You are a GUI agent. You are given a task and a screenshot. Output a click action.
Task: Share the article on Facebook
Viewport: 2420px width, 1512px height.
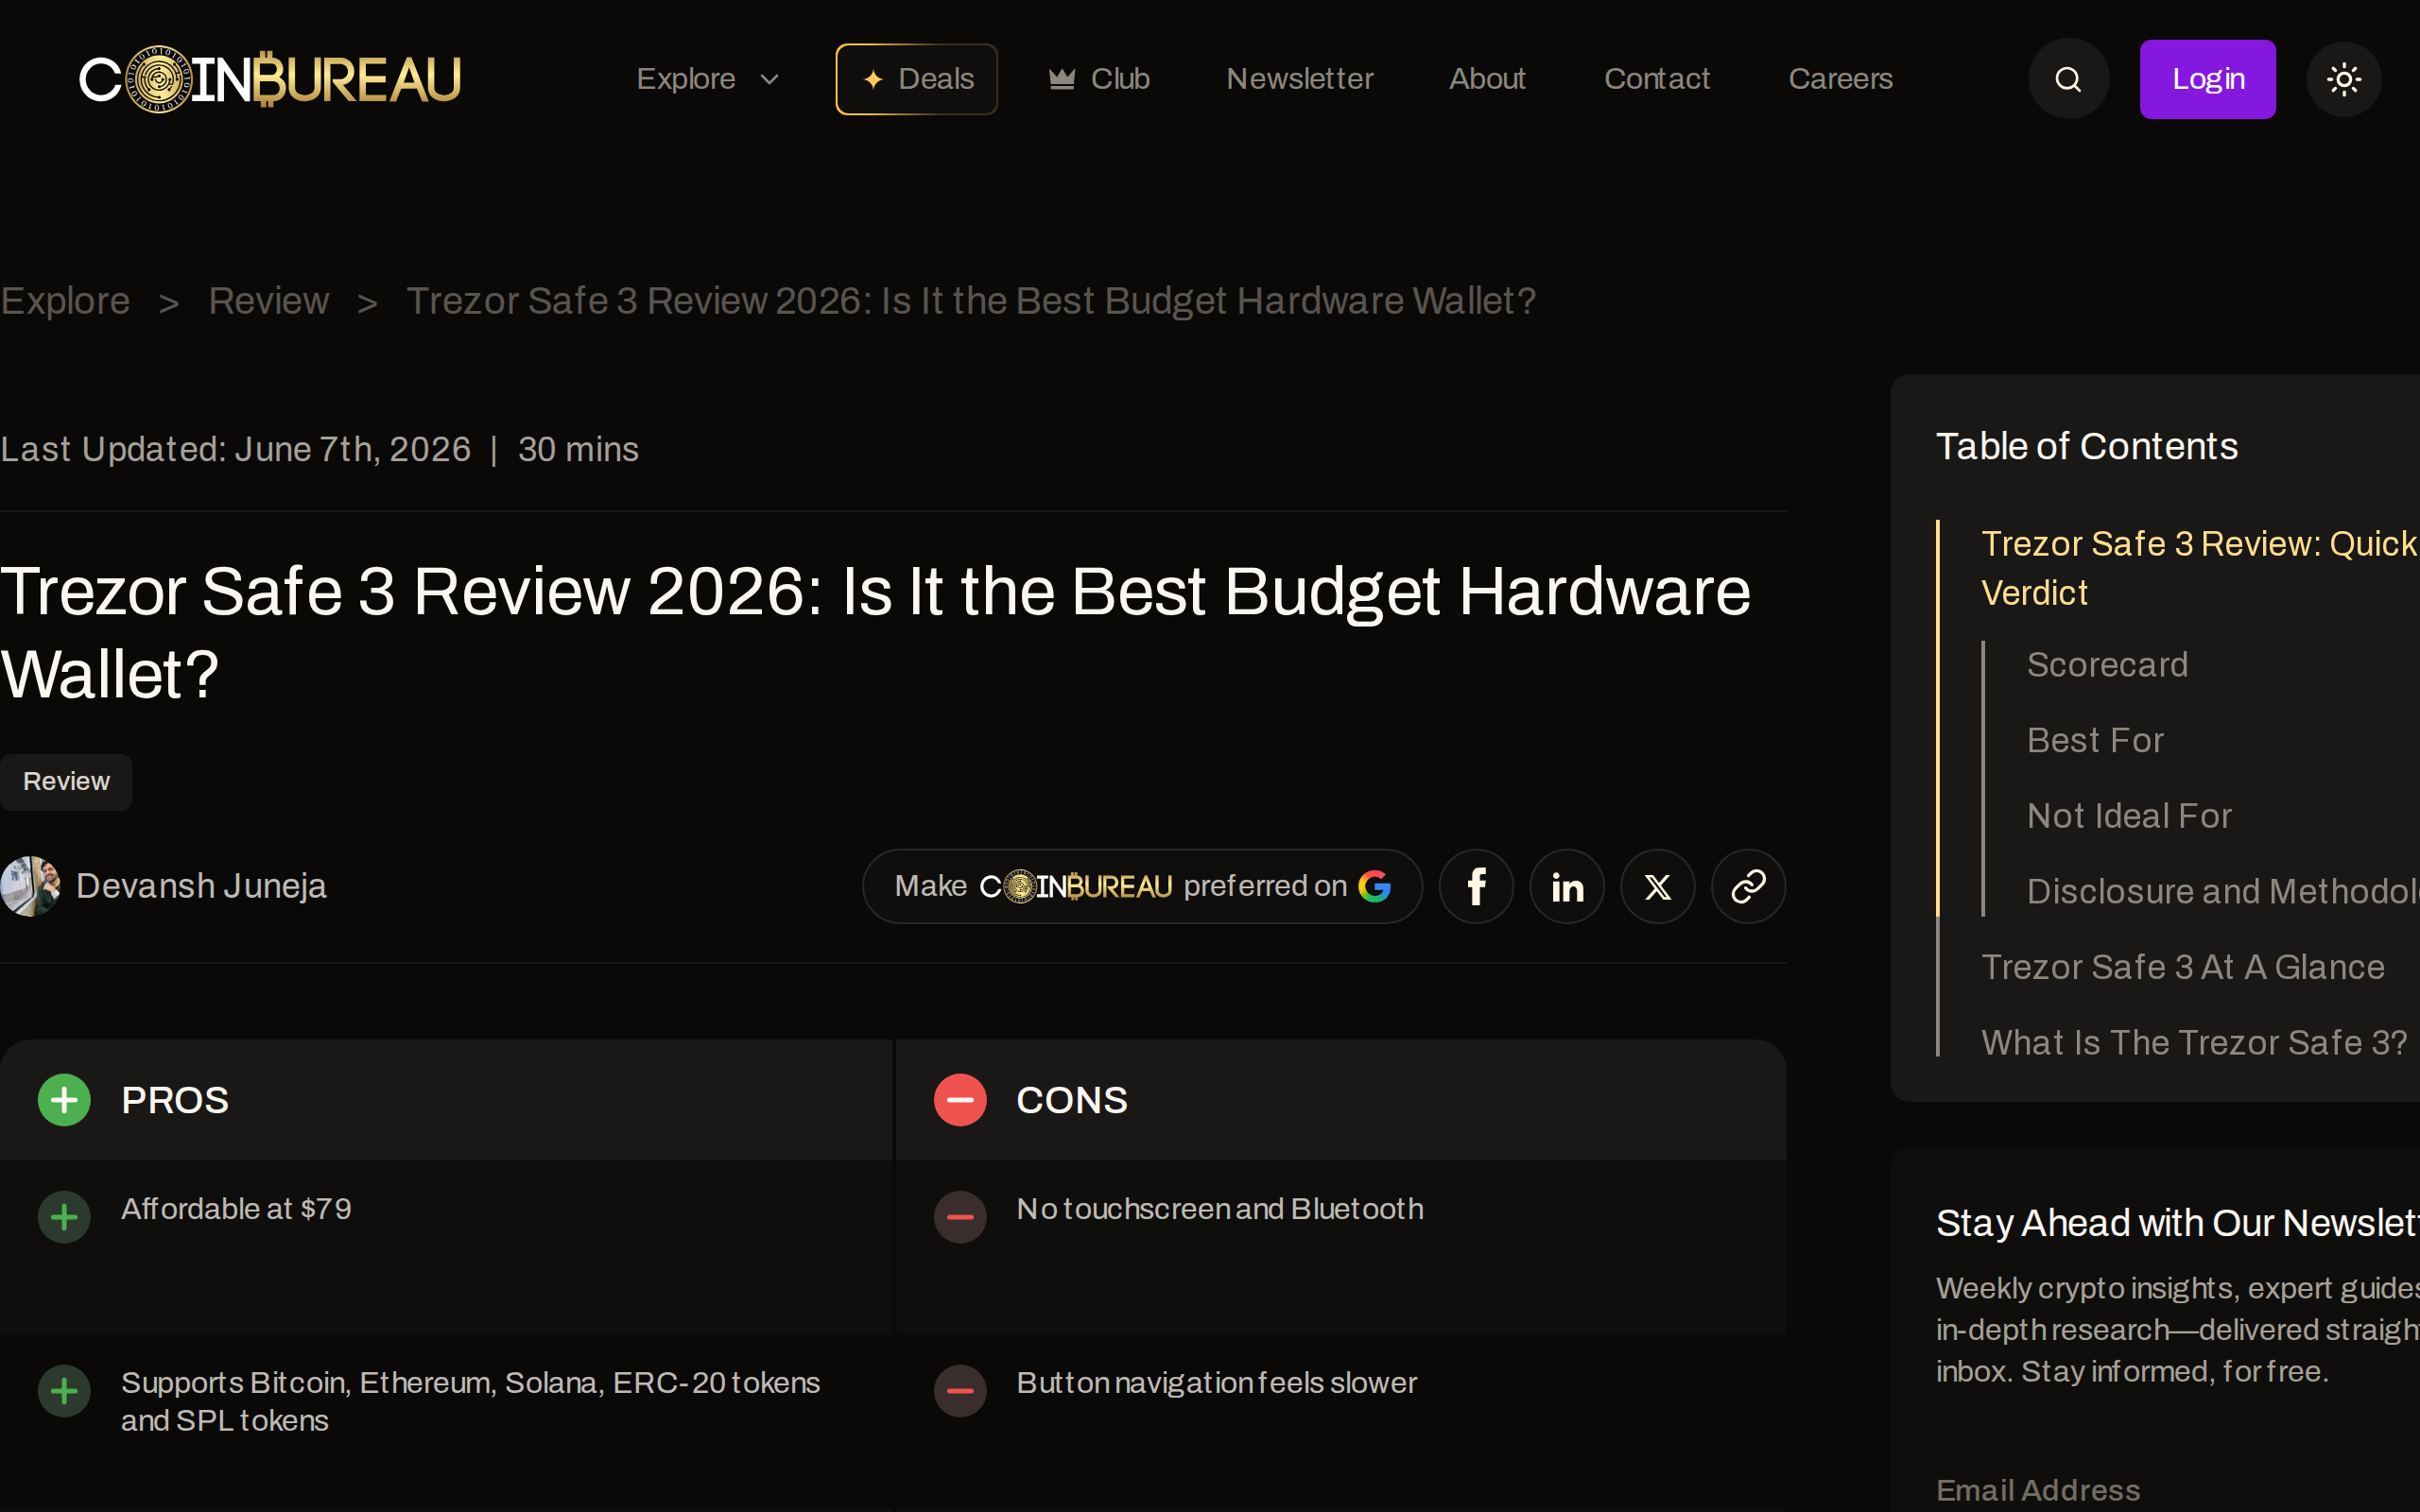pyautogui.click(x=1476, y=886)
